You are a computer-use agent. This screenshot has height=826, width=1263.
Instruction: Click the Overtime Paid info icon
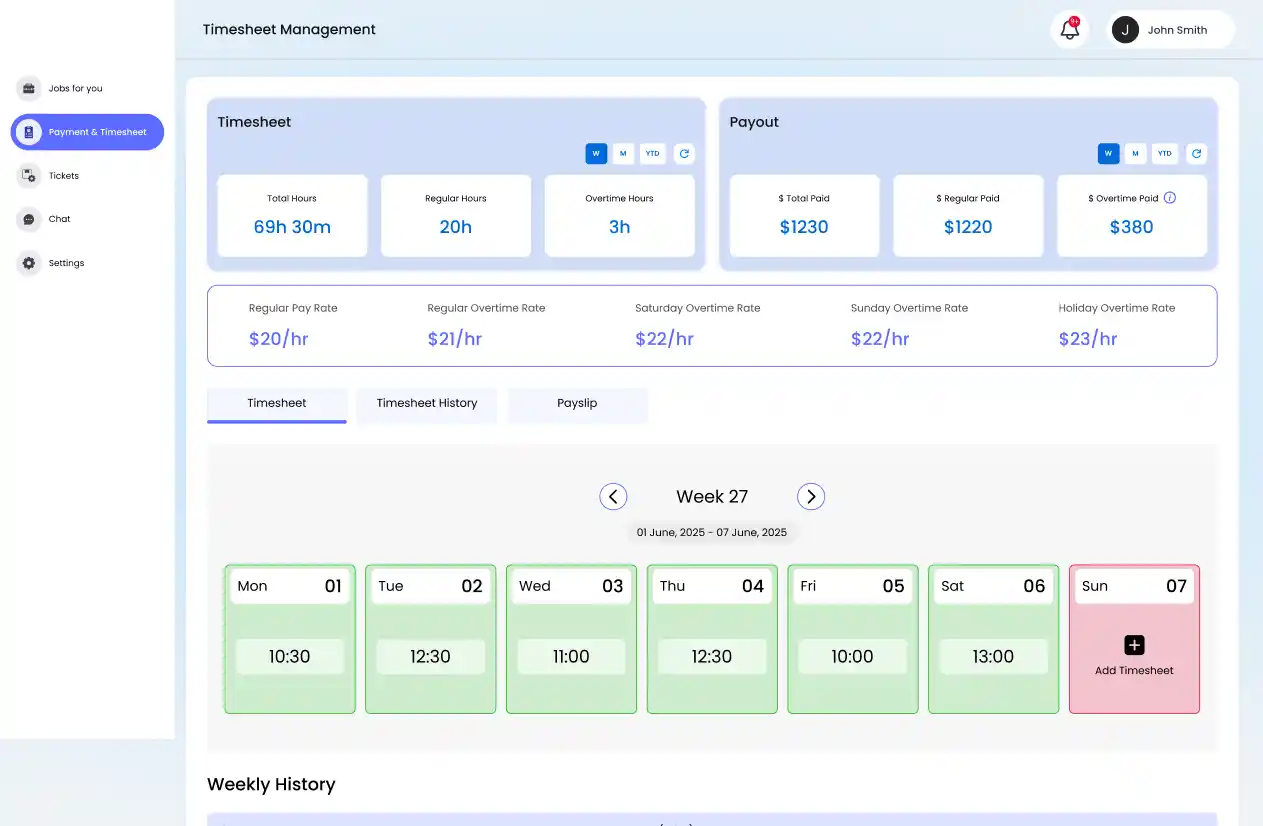[1170, 198]
